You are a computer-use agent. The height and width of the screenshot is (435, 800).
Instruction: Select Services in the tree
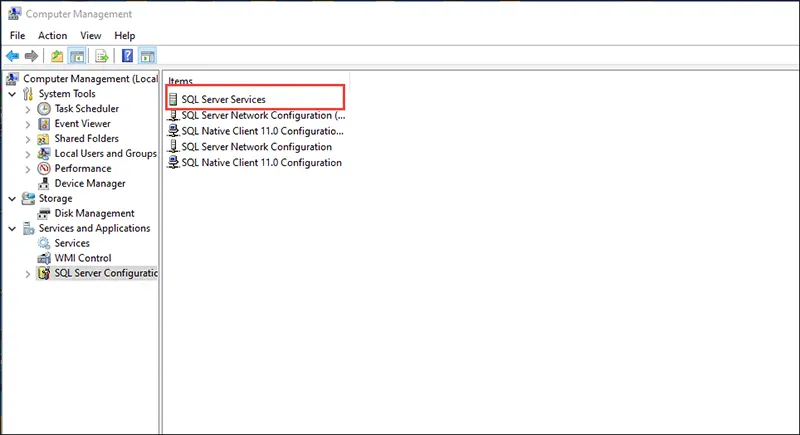(72, 243)
